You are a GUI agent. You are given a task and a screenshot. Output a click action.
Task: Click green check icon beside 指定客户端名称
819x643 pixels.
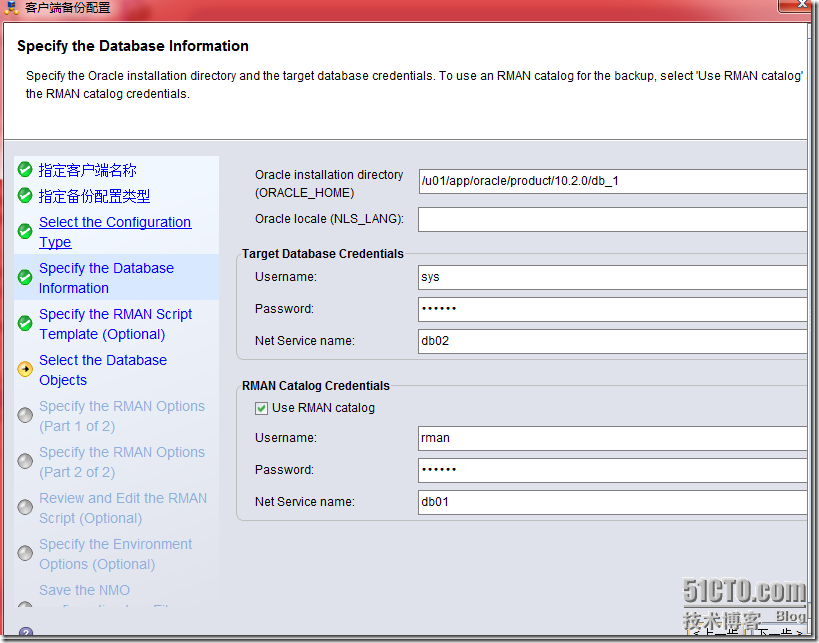[x=25, y=169]
